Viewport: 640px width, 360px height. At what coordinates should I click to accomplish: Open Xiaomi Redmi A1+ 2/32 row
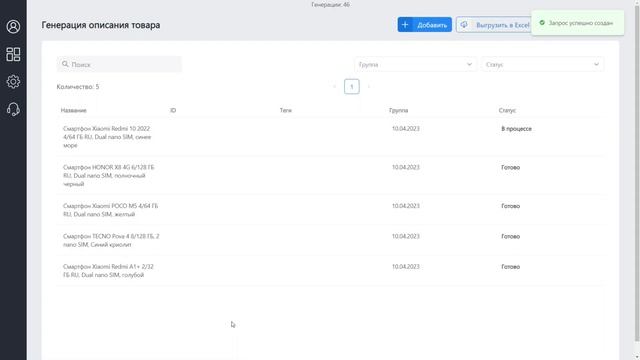[x=331, y=271]
